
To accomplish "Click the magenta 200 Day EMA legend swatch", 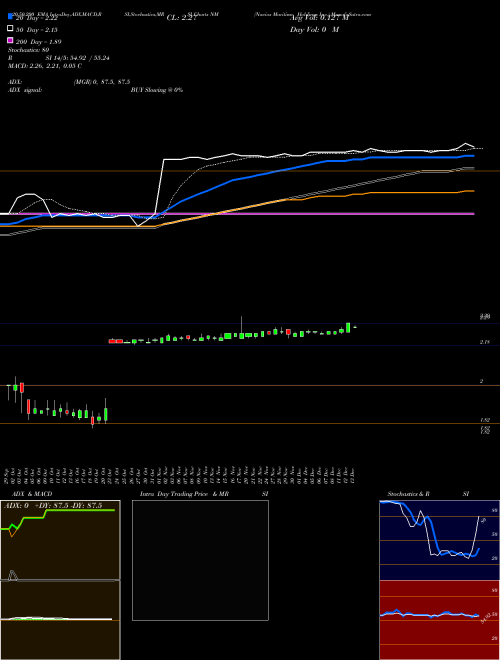I will click(10, 40).
